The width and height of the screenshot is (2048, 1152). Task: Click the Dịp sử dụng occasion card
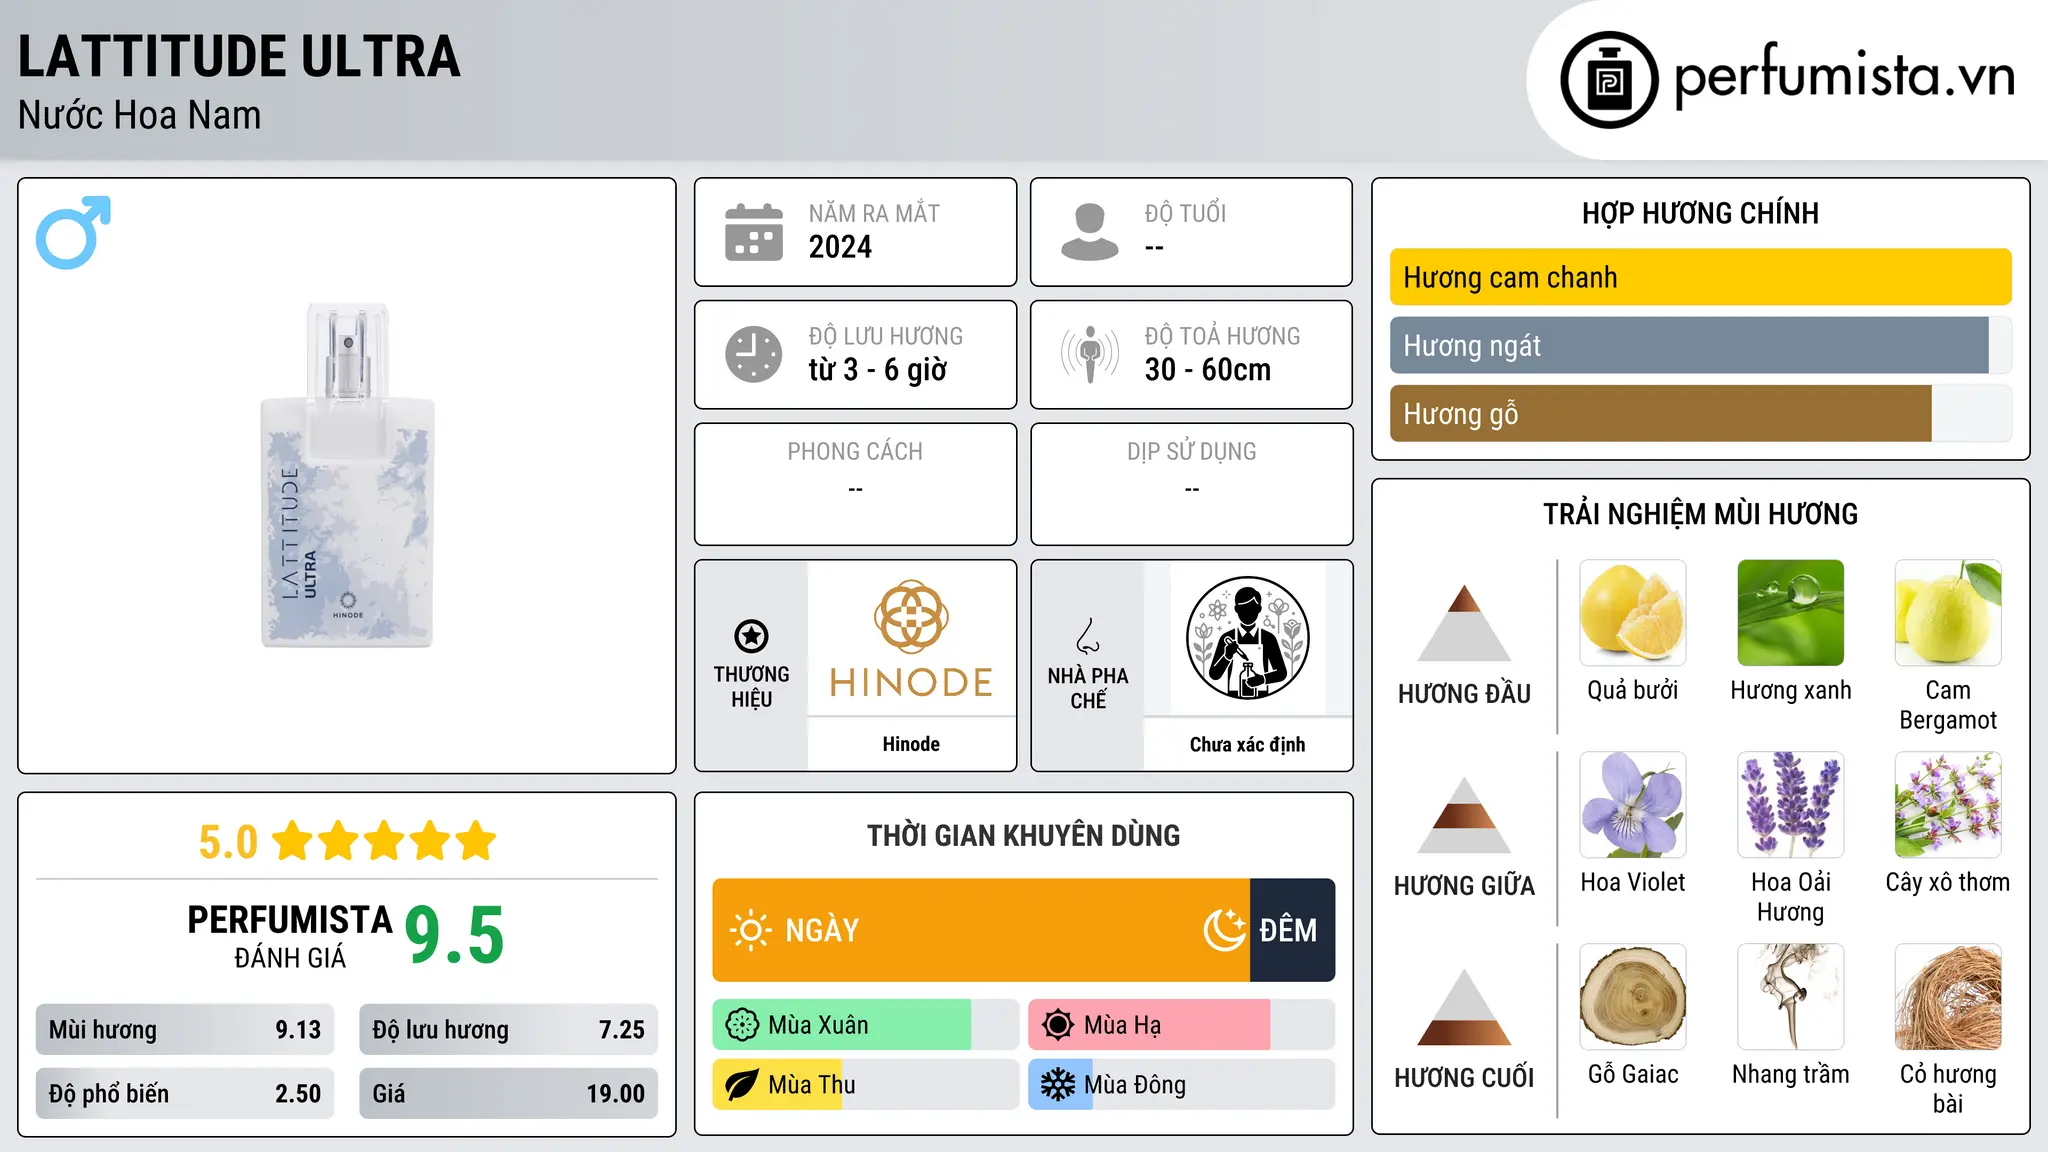tap(1191, 484)
